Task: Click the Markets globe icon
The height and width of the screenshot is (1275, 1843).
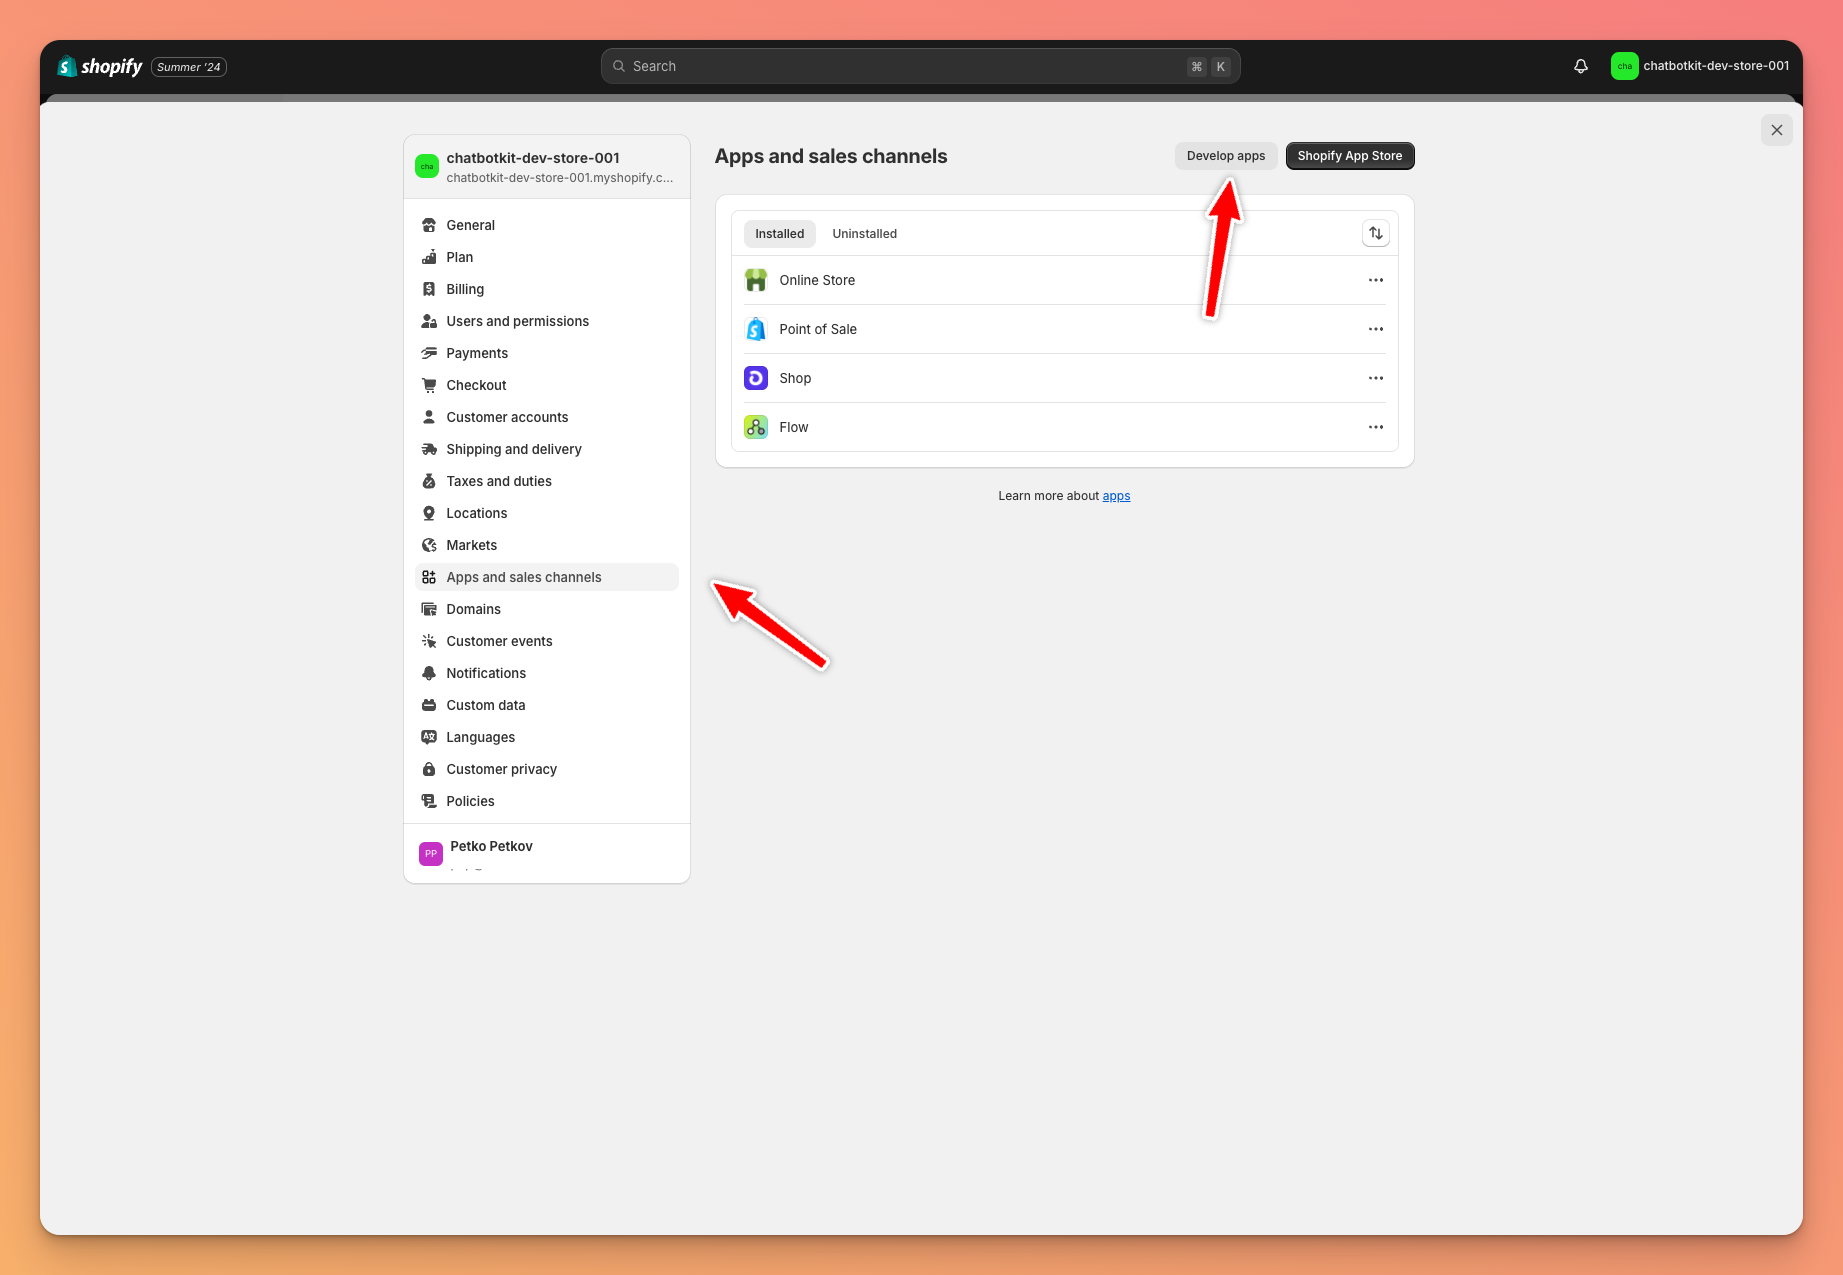Action: click(x=429, y=545)
